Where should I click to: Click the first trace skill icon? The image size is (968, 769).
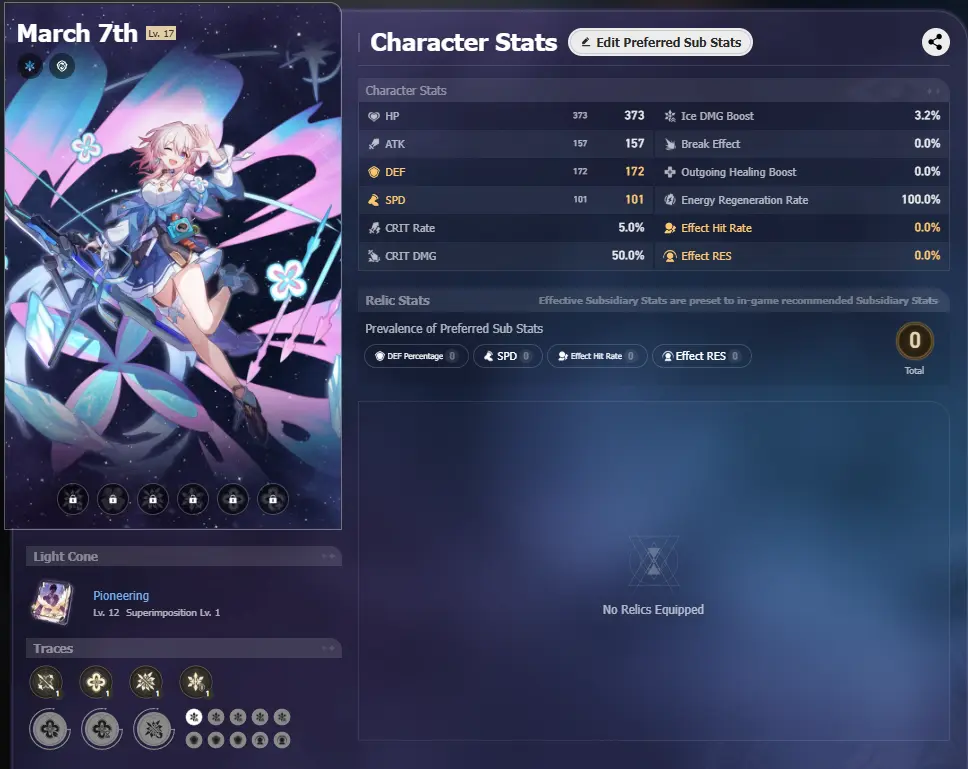(46, 682)
